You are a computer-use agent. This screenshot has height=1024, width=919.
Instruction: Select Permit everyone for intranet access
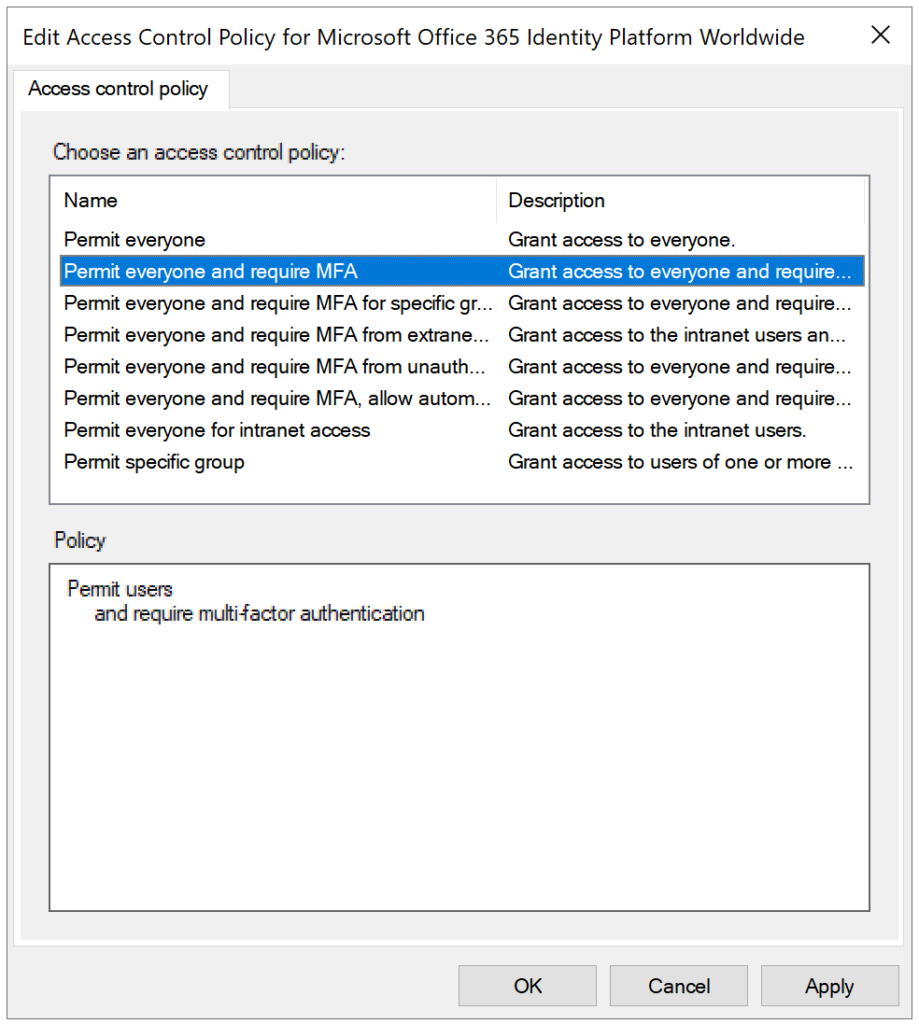[216, 430]
